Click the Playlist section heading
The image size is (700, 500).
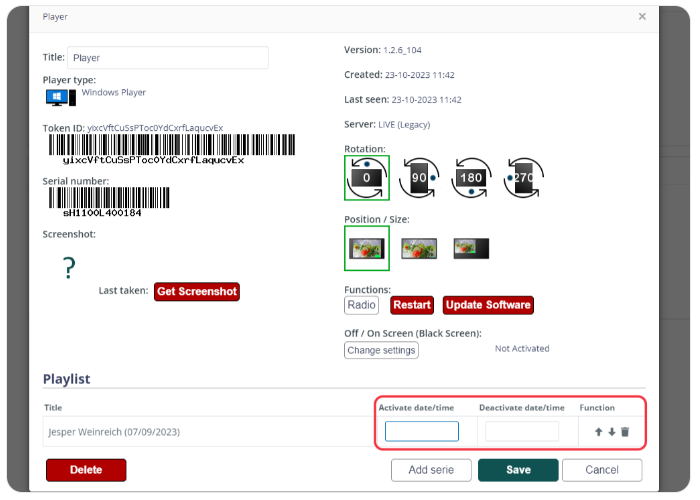pos(67,379)
